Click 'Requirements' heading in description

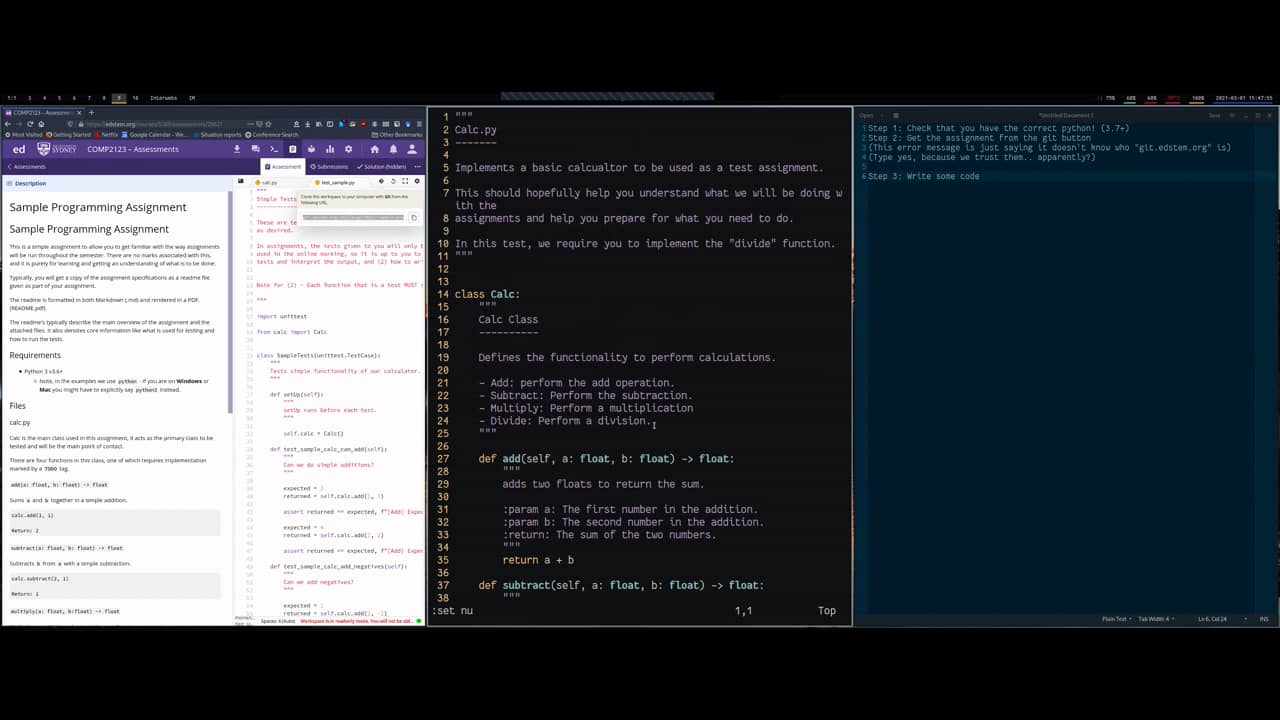(35, 355)
